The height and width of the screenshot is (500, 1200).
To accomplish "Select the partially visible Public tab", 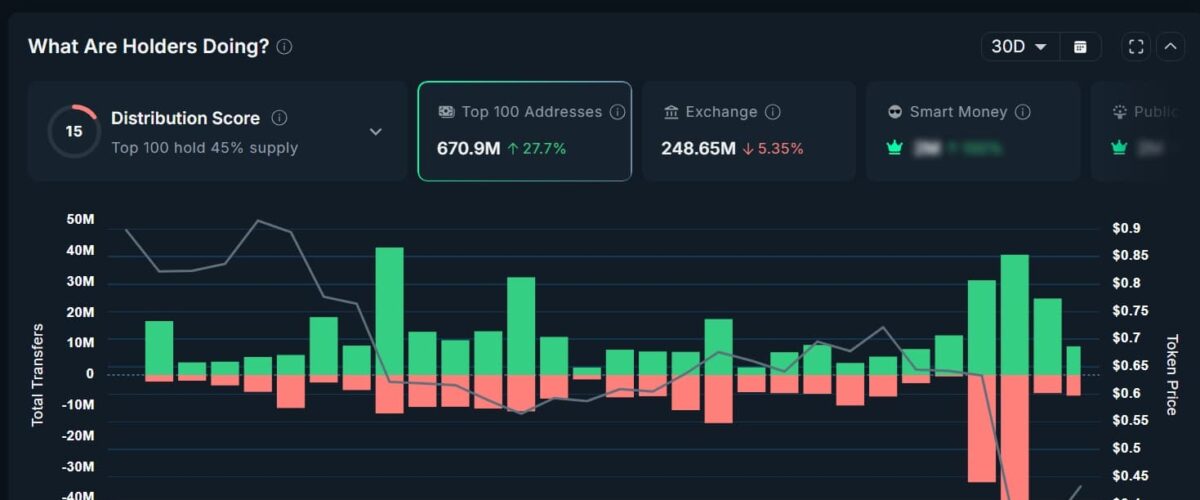I will click(x=1145, y=131).
